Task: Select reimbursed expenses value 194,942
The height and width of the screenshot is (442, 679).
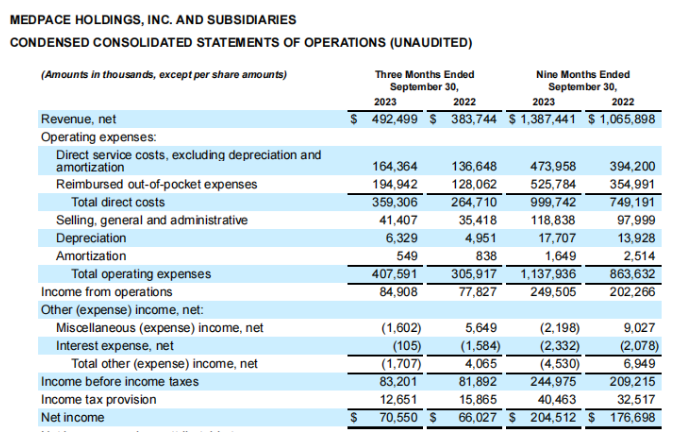Action: pos(395,184)
